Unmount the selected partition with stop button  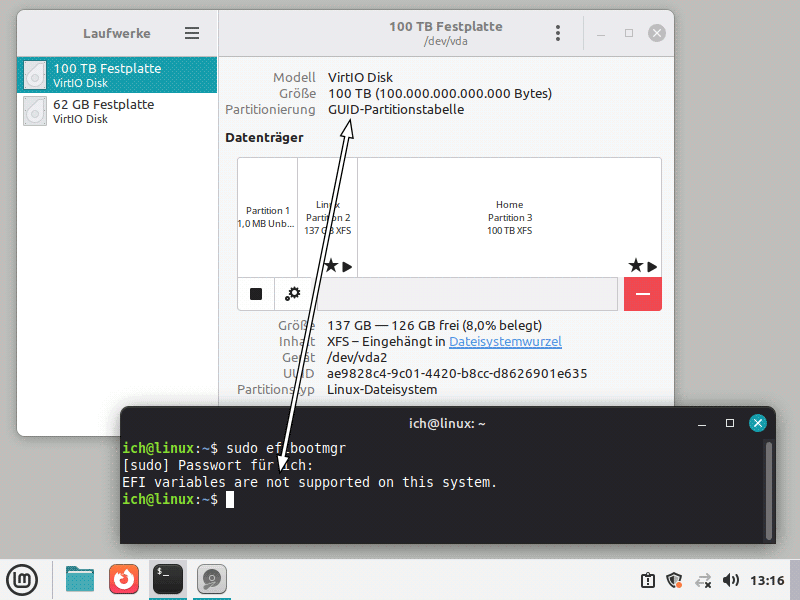click(x=256, y=294)
